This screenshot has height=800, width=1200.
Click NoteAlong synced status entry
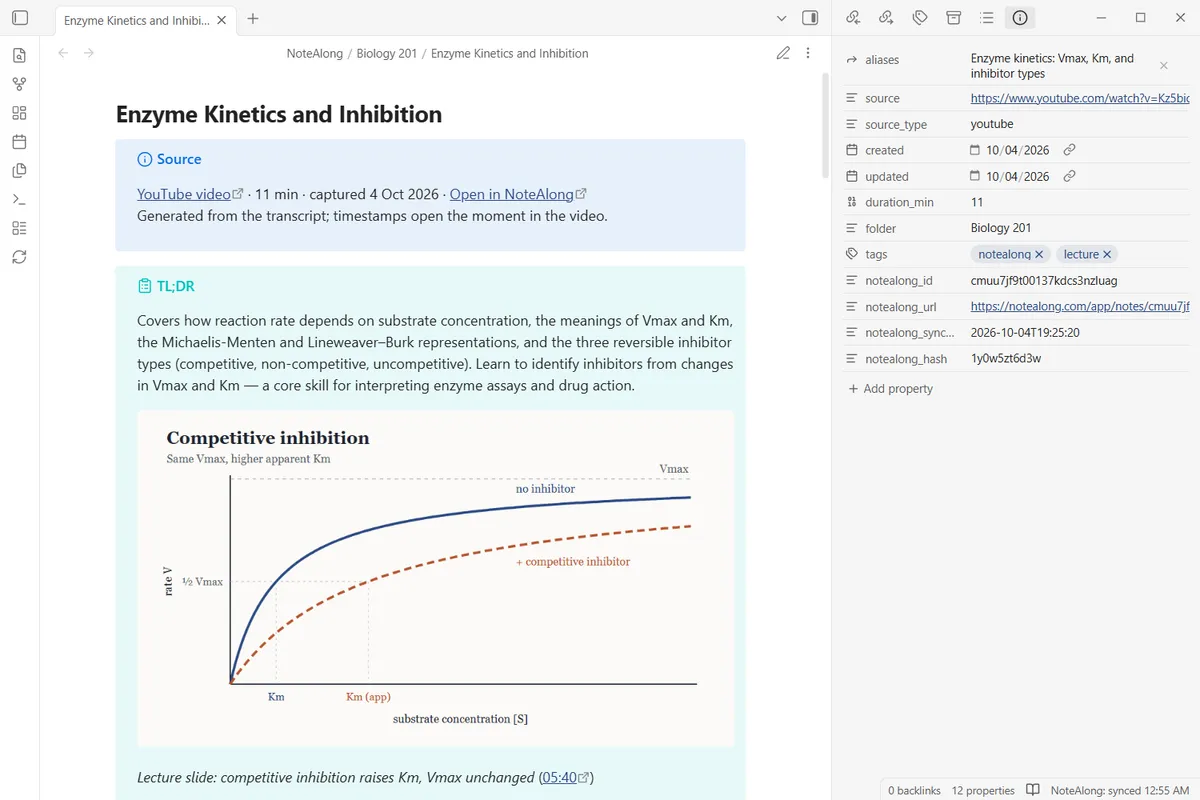(x=1119, y=790)
